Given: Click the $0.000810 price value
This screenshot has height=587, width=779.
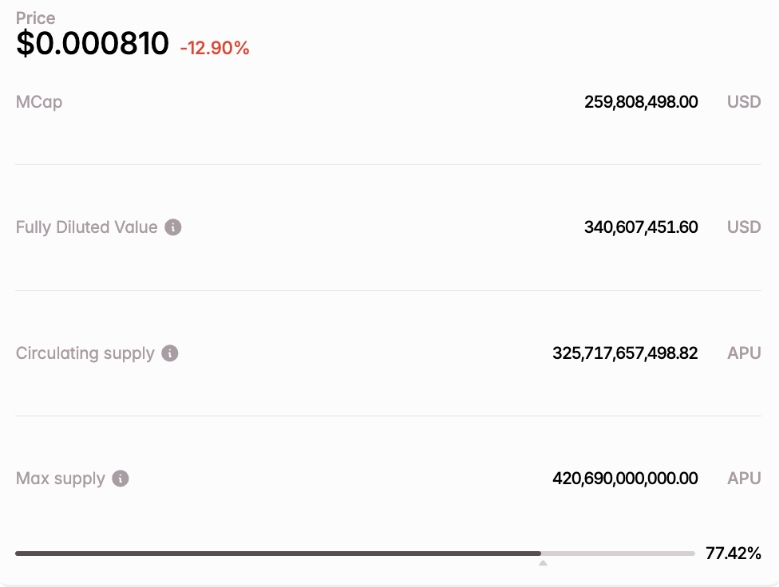Looking at the screenshot, I should click(x=92, y=43).
